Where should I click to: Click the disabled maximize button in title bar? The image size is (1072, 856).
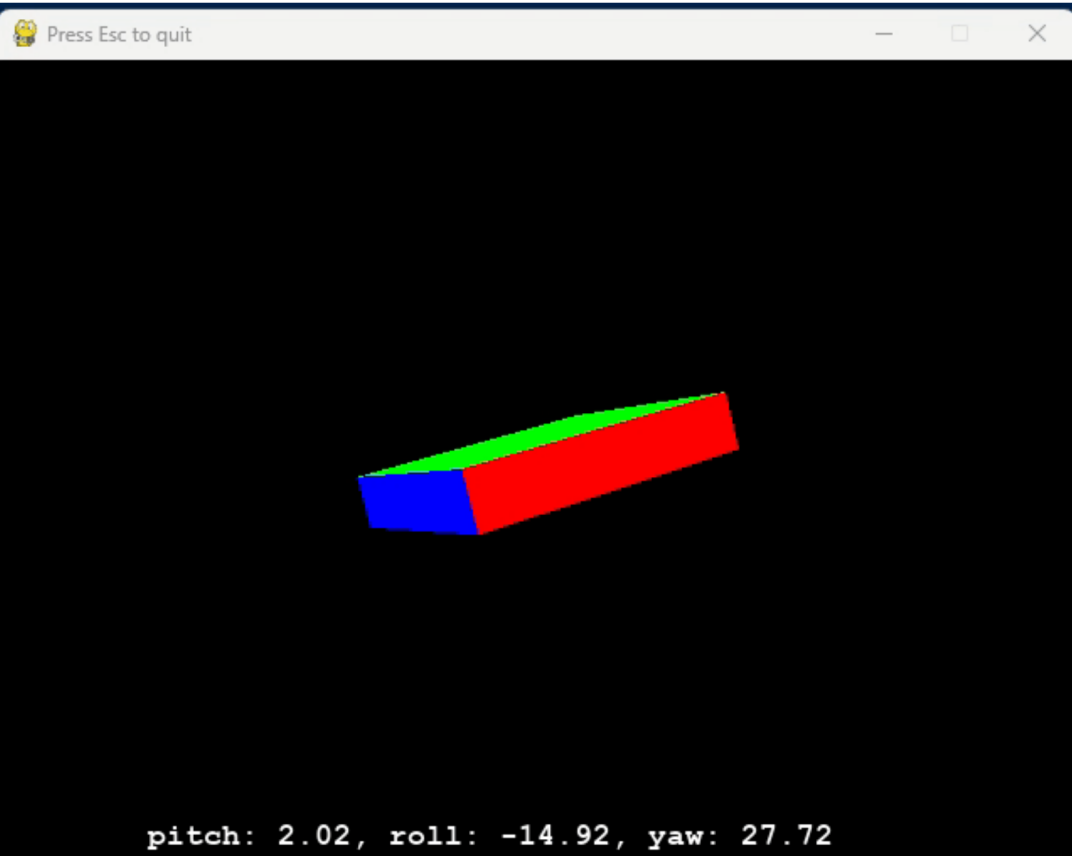click(x=960, y=34)
